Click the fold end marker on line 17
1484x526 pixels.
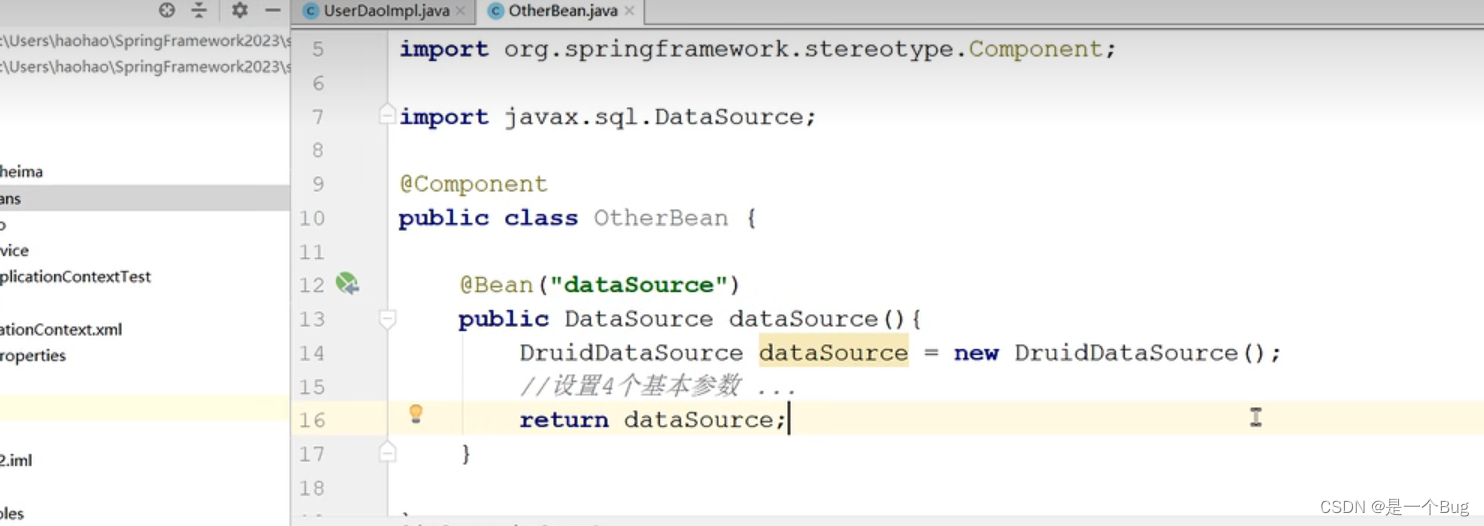tap(387, 453)
